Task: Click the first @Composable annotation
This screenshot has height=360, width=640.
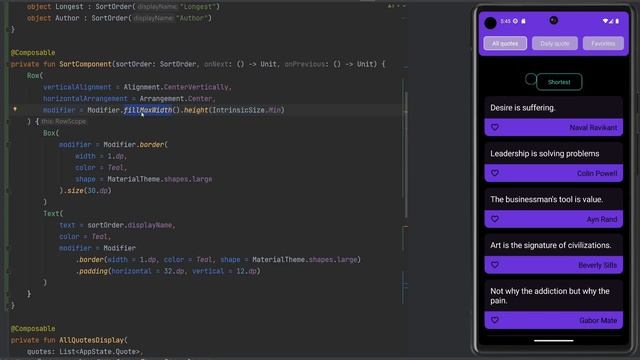Action: coord(33,53)
